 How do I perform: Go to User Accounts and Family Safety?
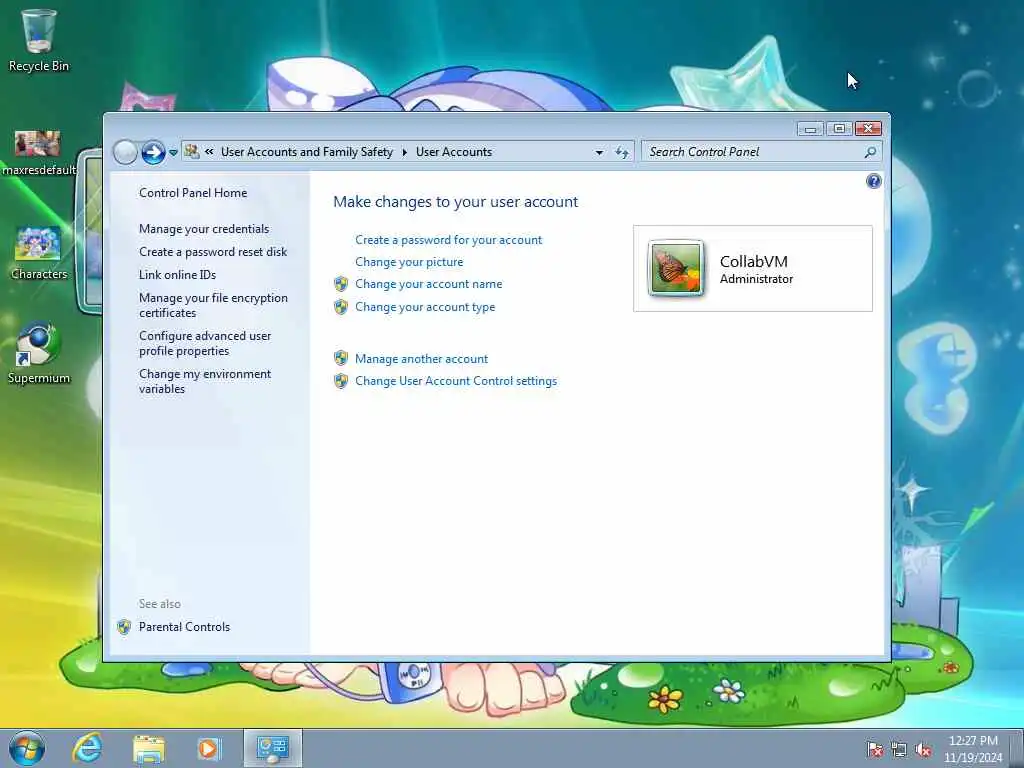pyautogui.click(x=306, y=152)
